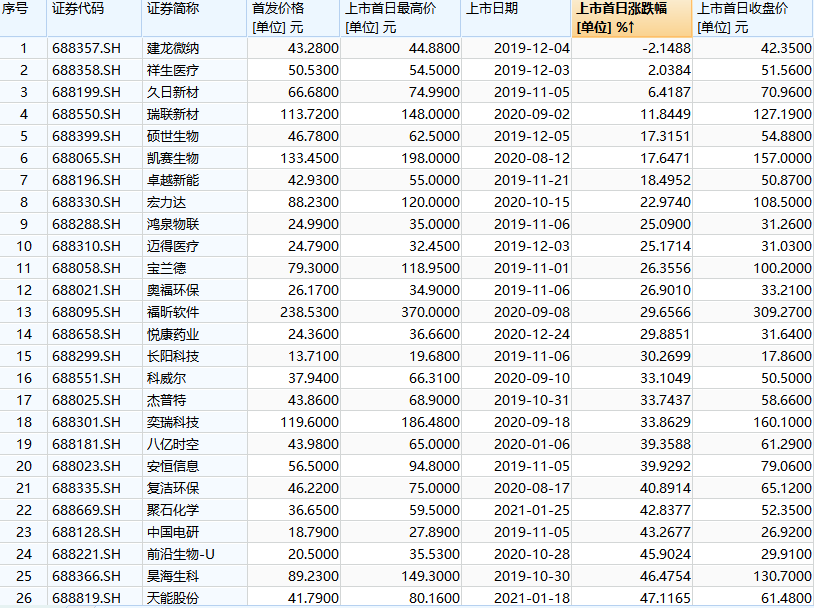Click the 上市日期 column header
This screenshot has height=608, width=814.
click(516, 18)
